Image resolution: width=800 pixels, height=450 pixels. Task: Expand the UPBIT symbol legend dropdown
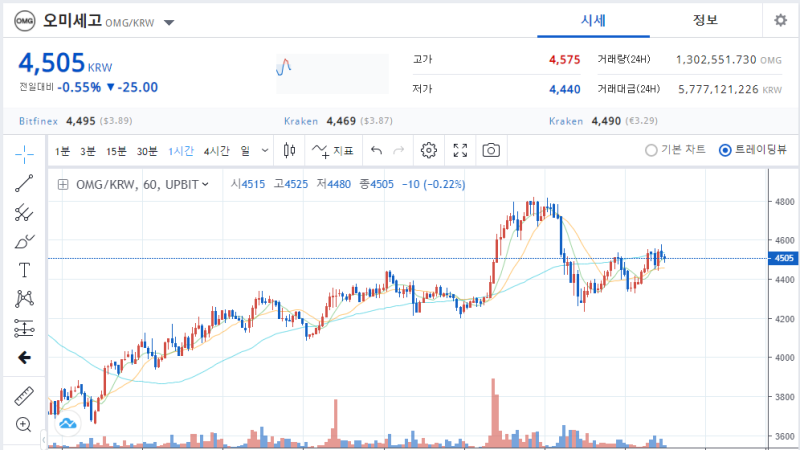205,184
